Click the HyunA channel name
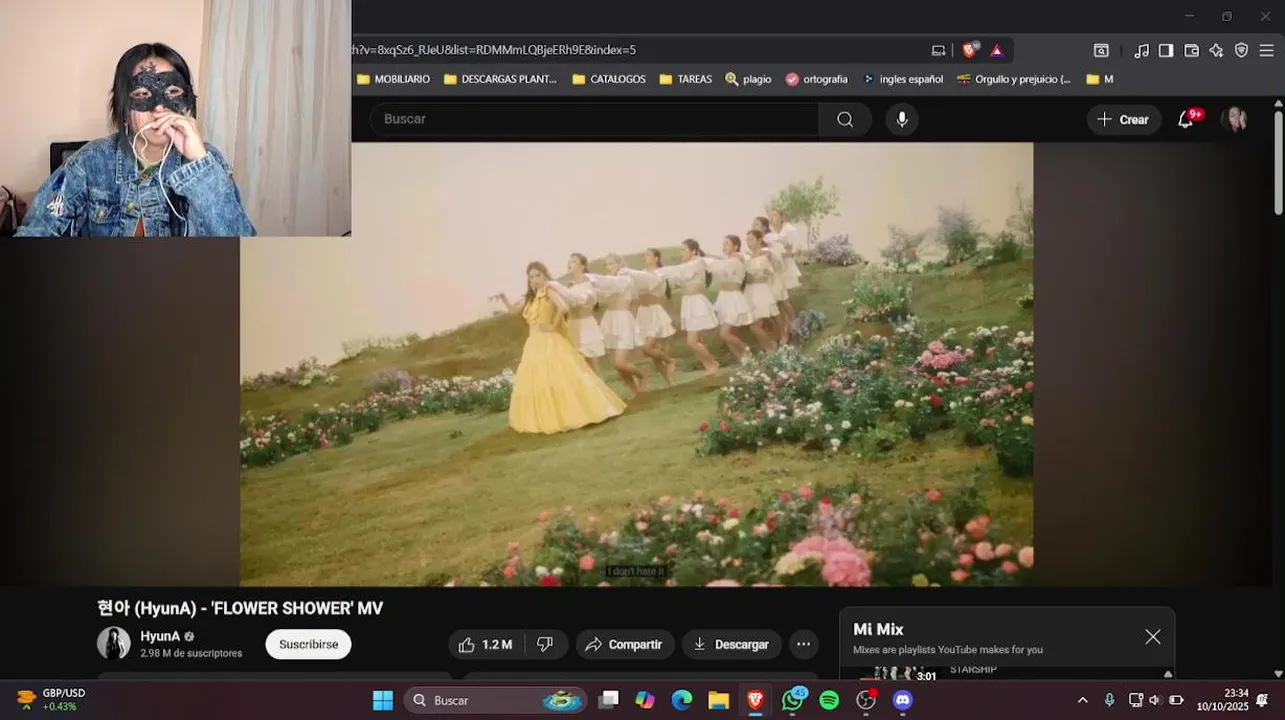The height and width of the screenshot is (720, 1285). [x=160, y=636]
